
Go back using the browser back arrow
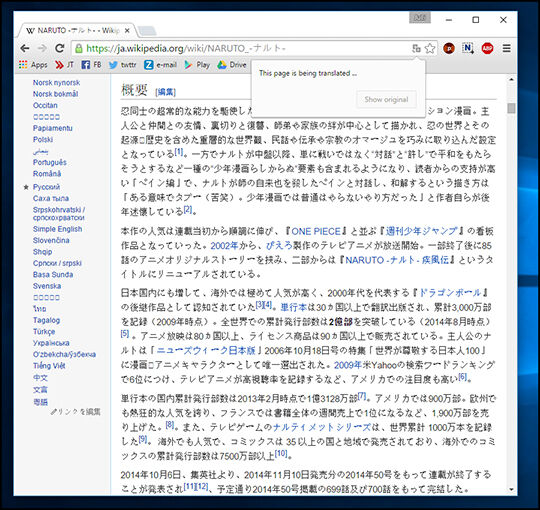(24, 48)
